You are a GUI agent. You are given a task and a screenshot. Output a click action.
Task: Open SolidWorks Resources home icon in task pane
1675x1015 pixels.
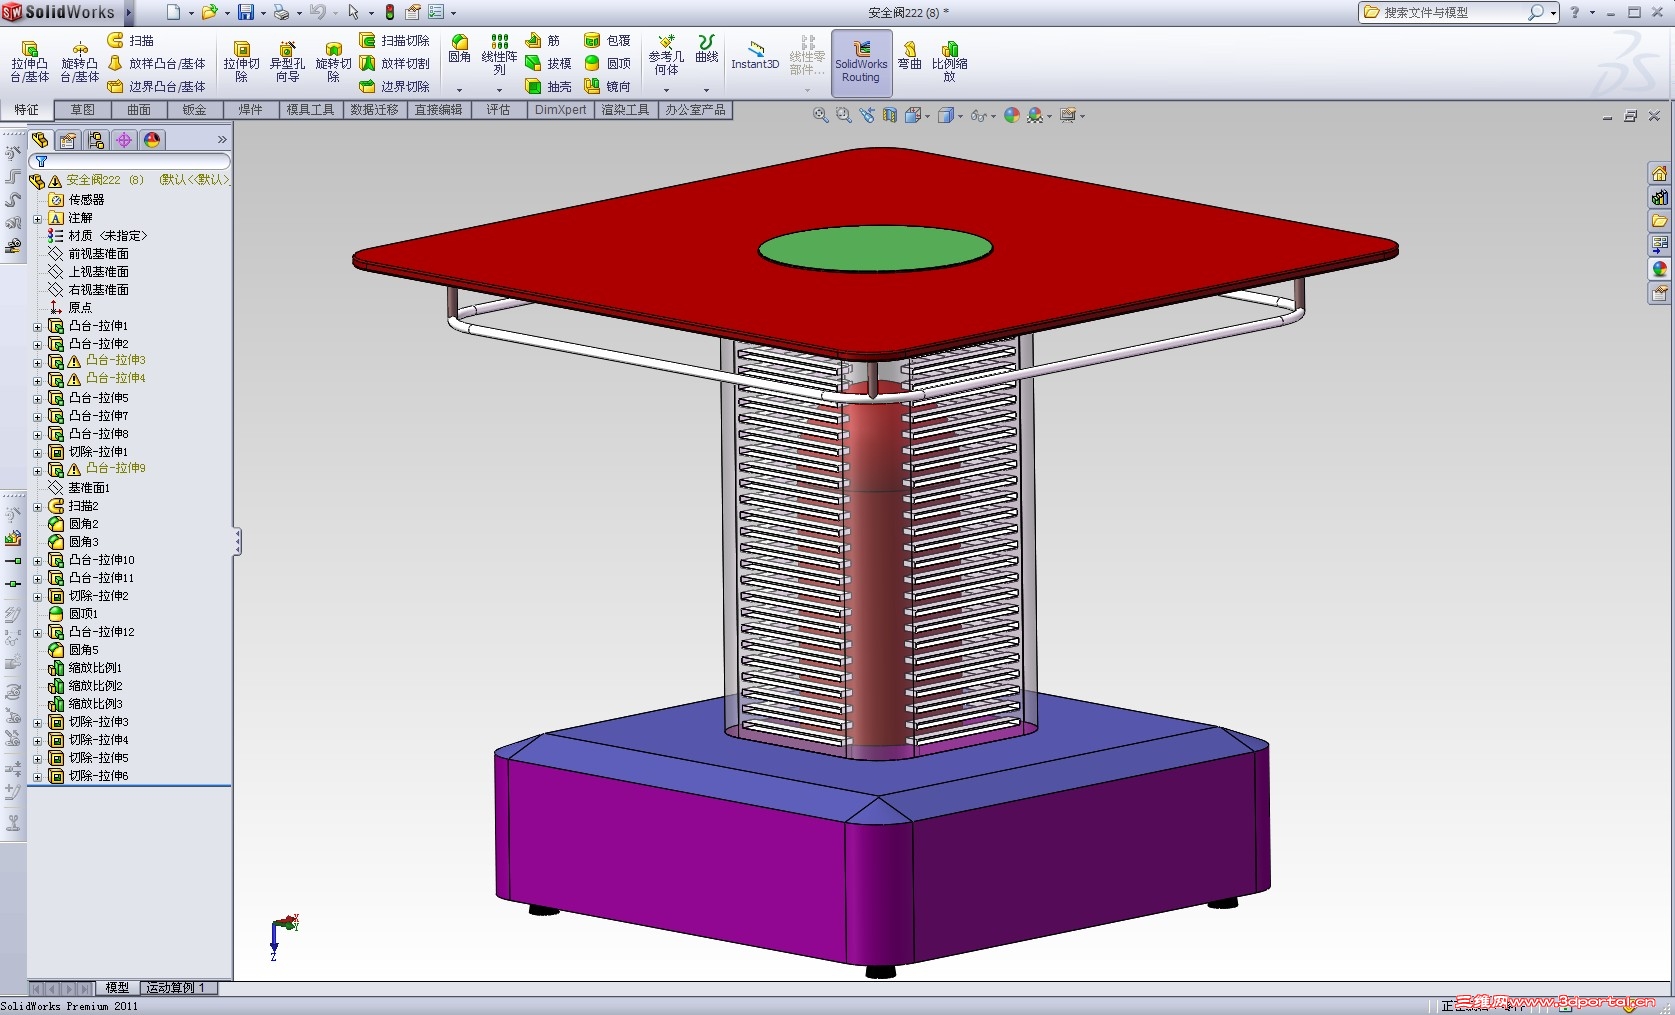[x=1660, y=173]
